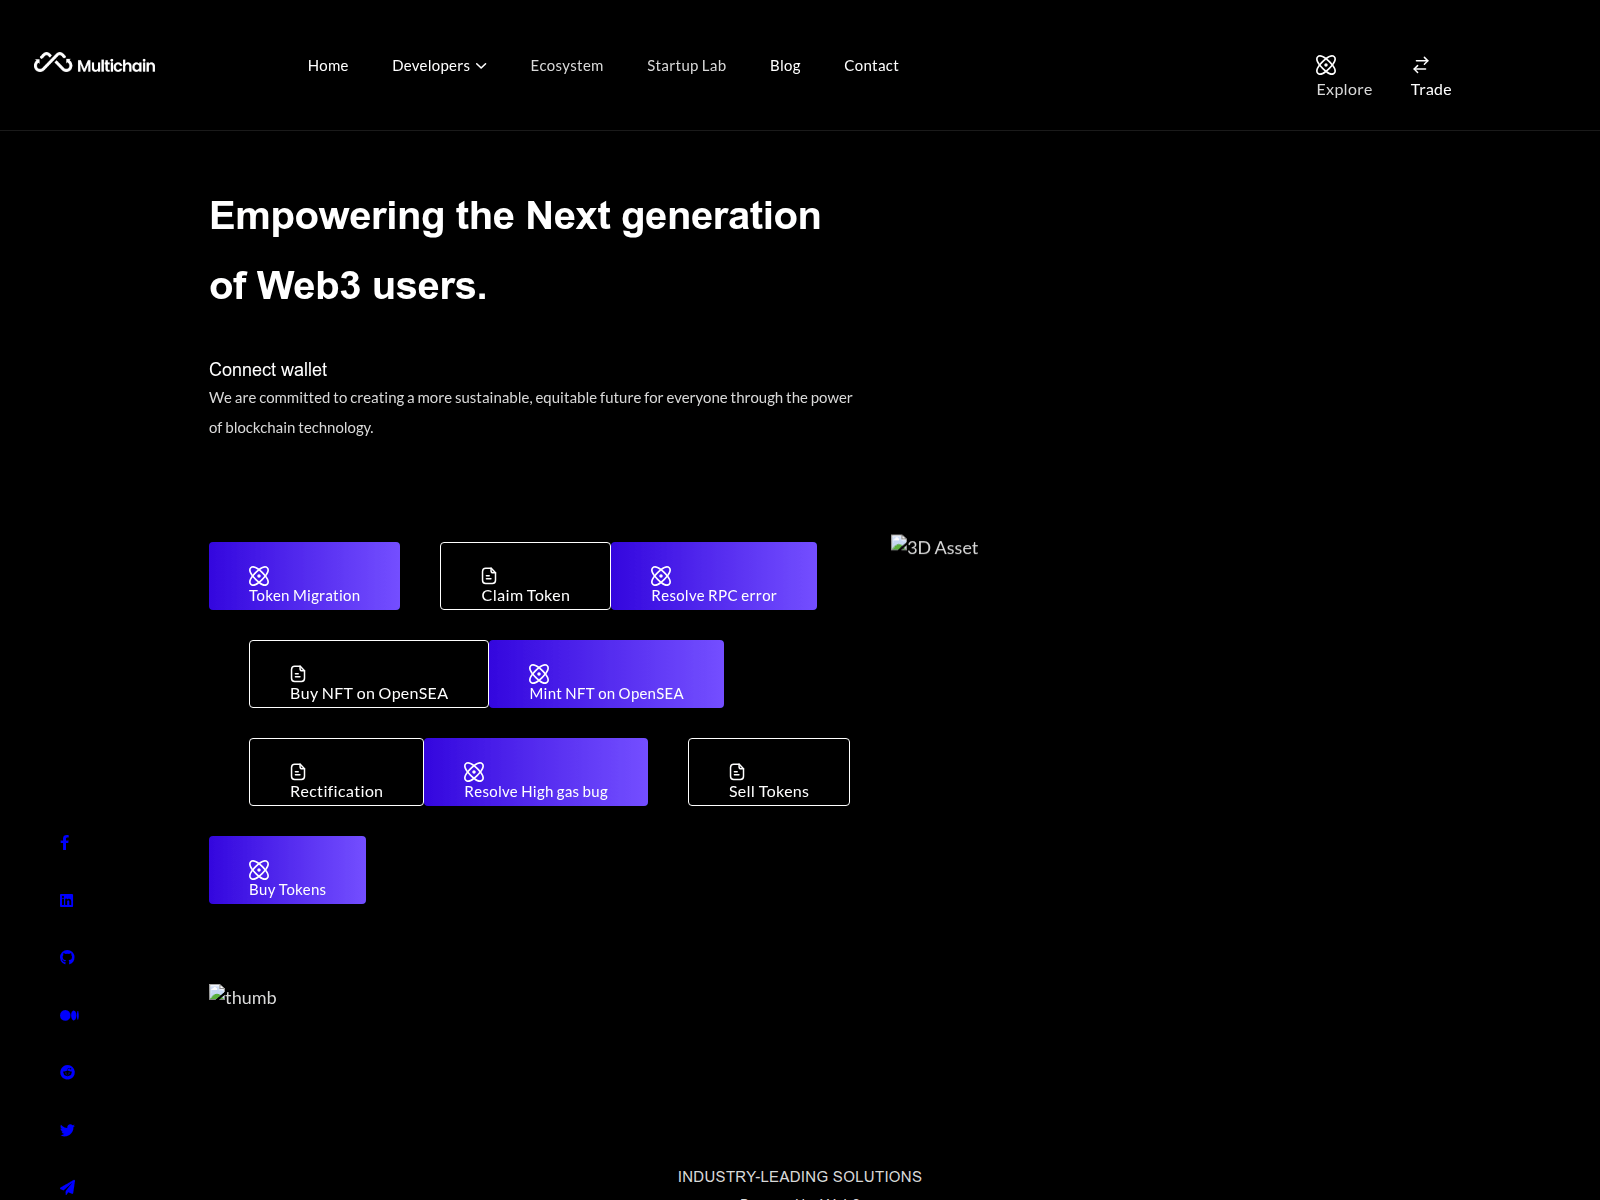Click the atom icon on Buy Tokens

point(259,870)
